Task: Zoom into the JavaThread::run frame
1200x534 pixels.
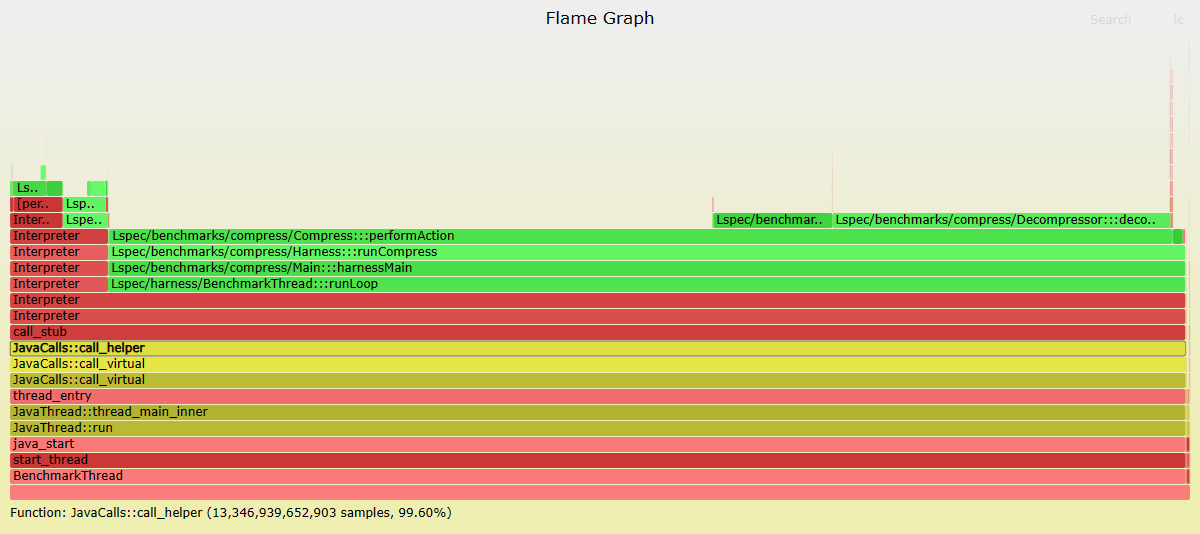Action: [597, 428]
